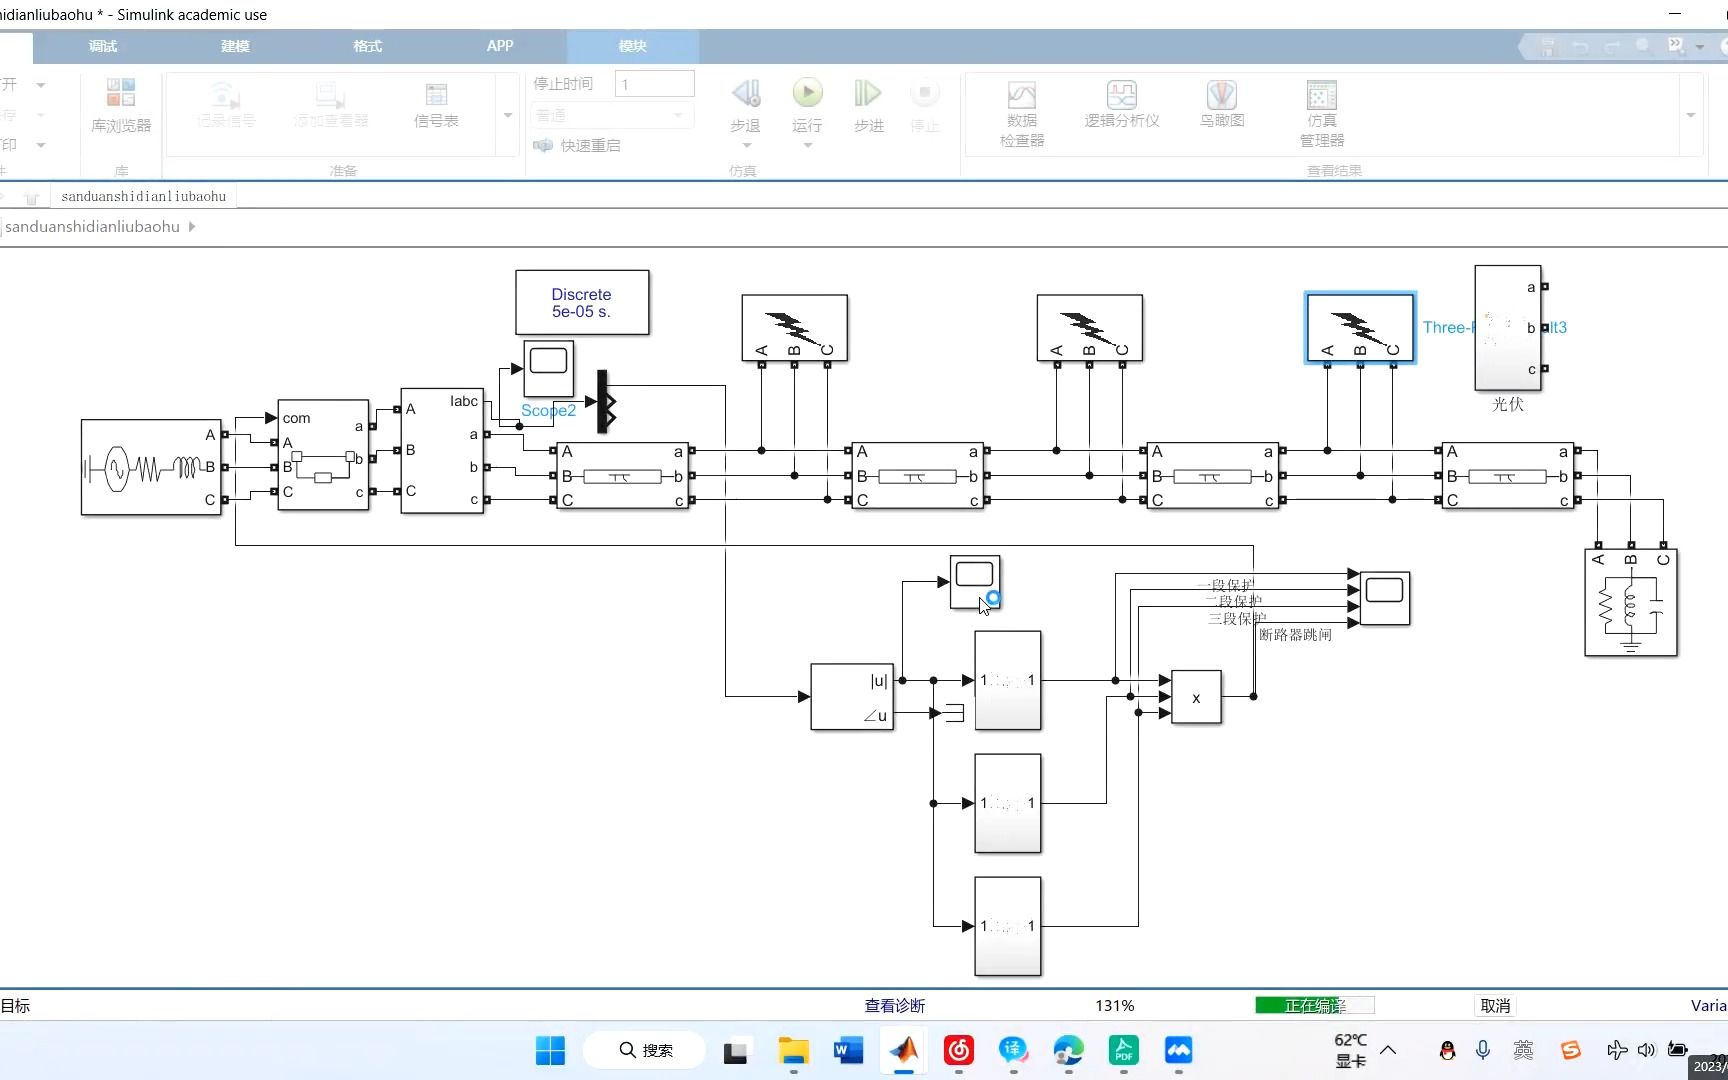
Task: Expand the 步退 options arrow
Action: point(746,146)
